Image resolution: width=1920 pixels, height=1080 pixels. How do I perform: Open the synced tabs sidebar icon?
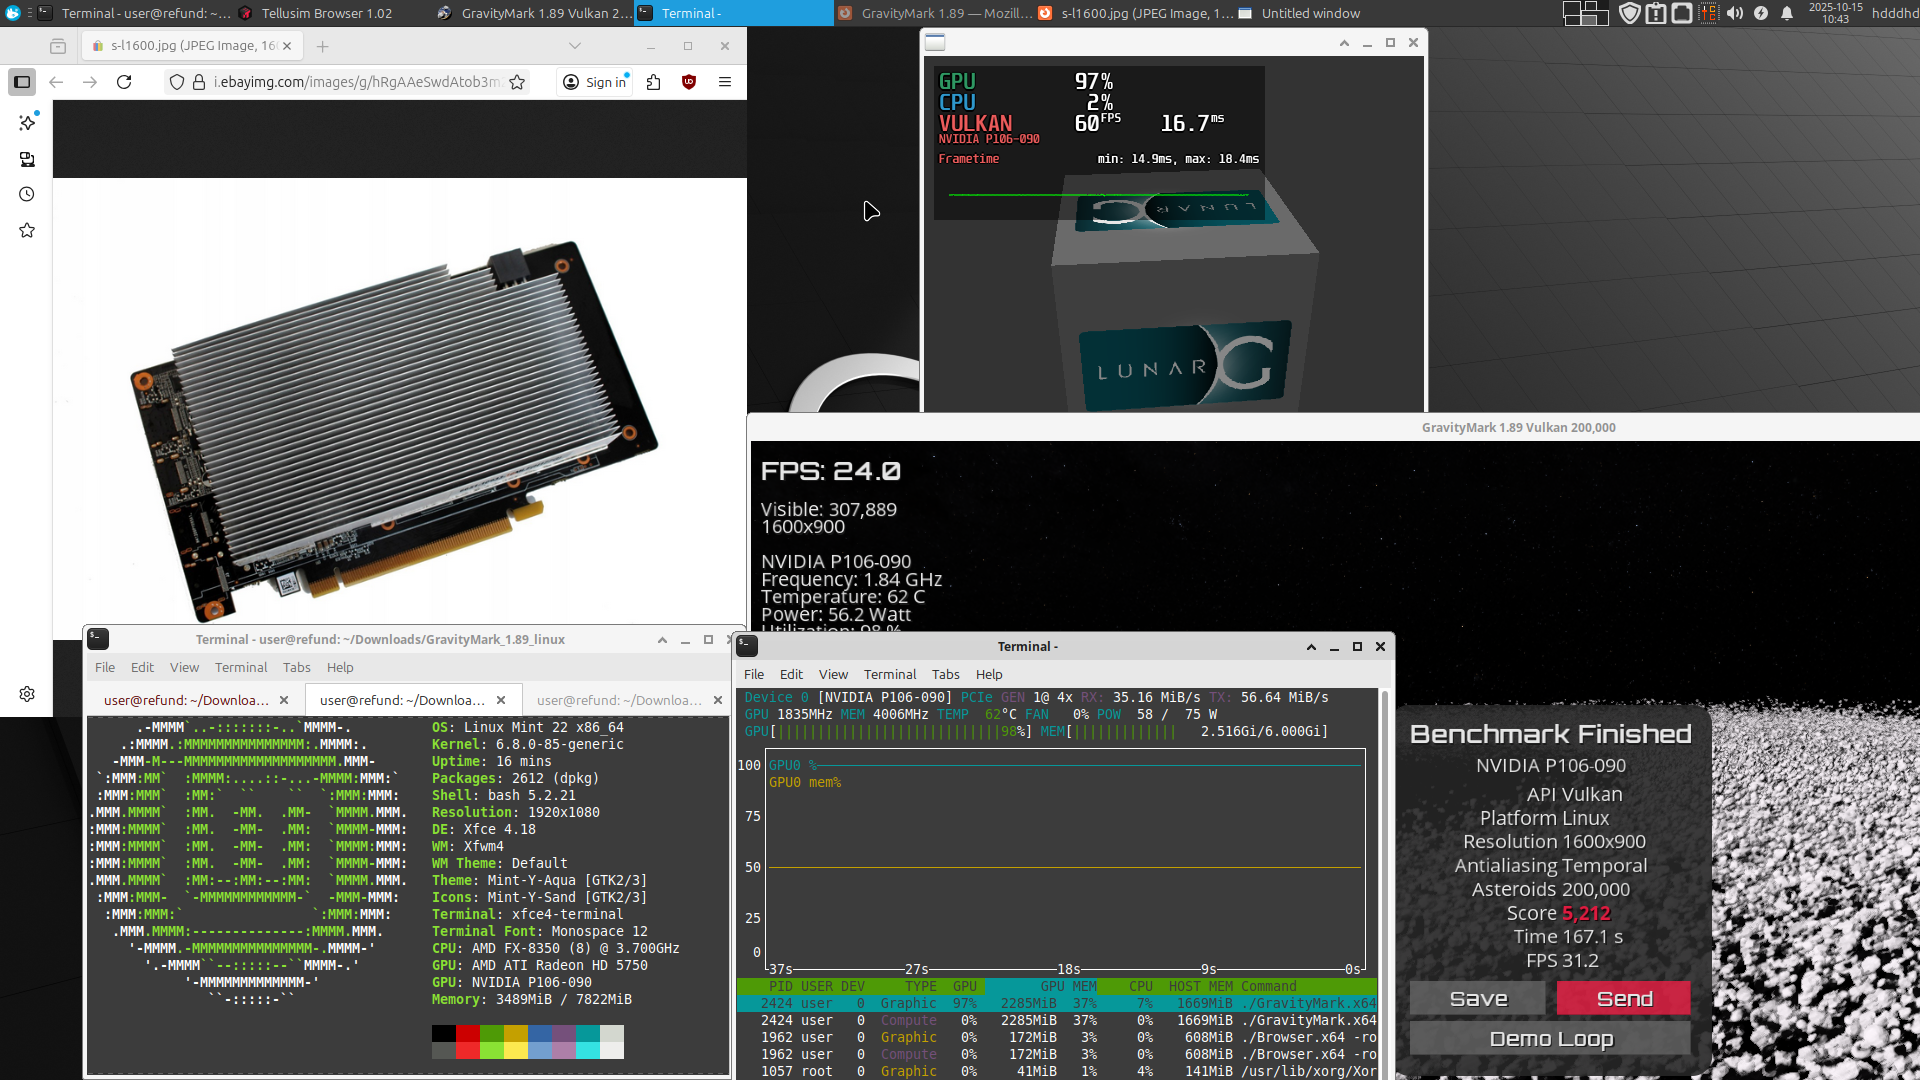point(27,159)
